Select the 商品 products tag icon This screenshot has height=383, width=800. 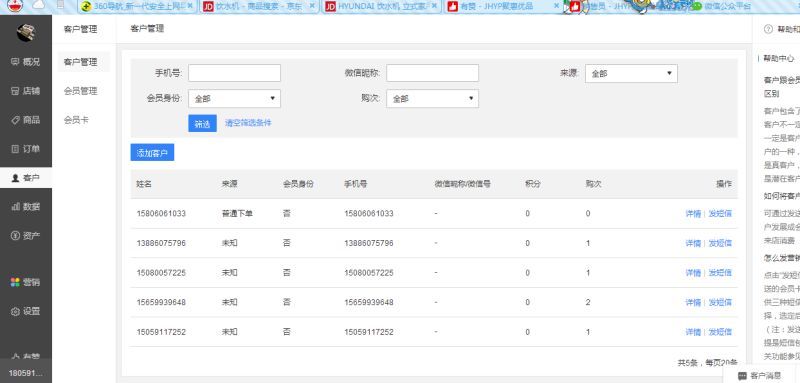[15, 120]
